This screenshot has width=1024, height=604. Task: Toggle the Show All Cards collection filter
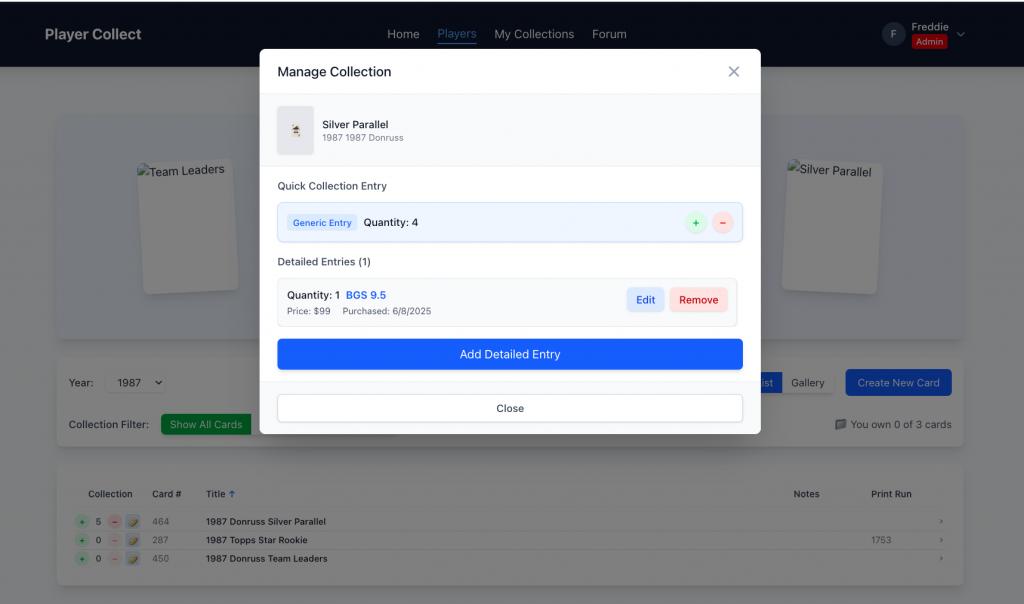pyautogui.click(x=205, y=425)
